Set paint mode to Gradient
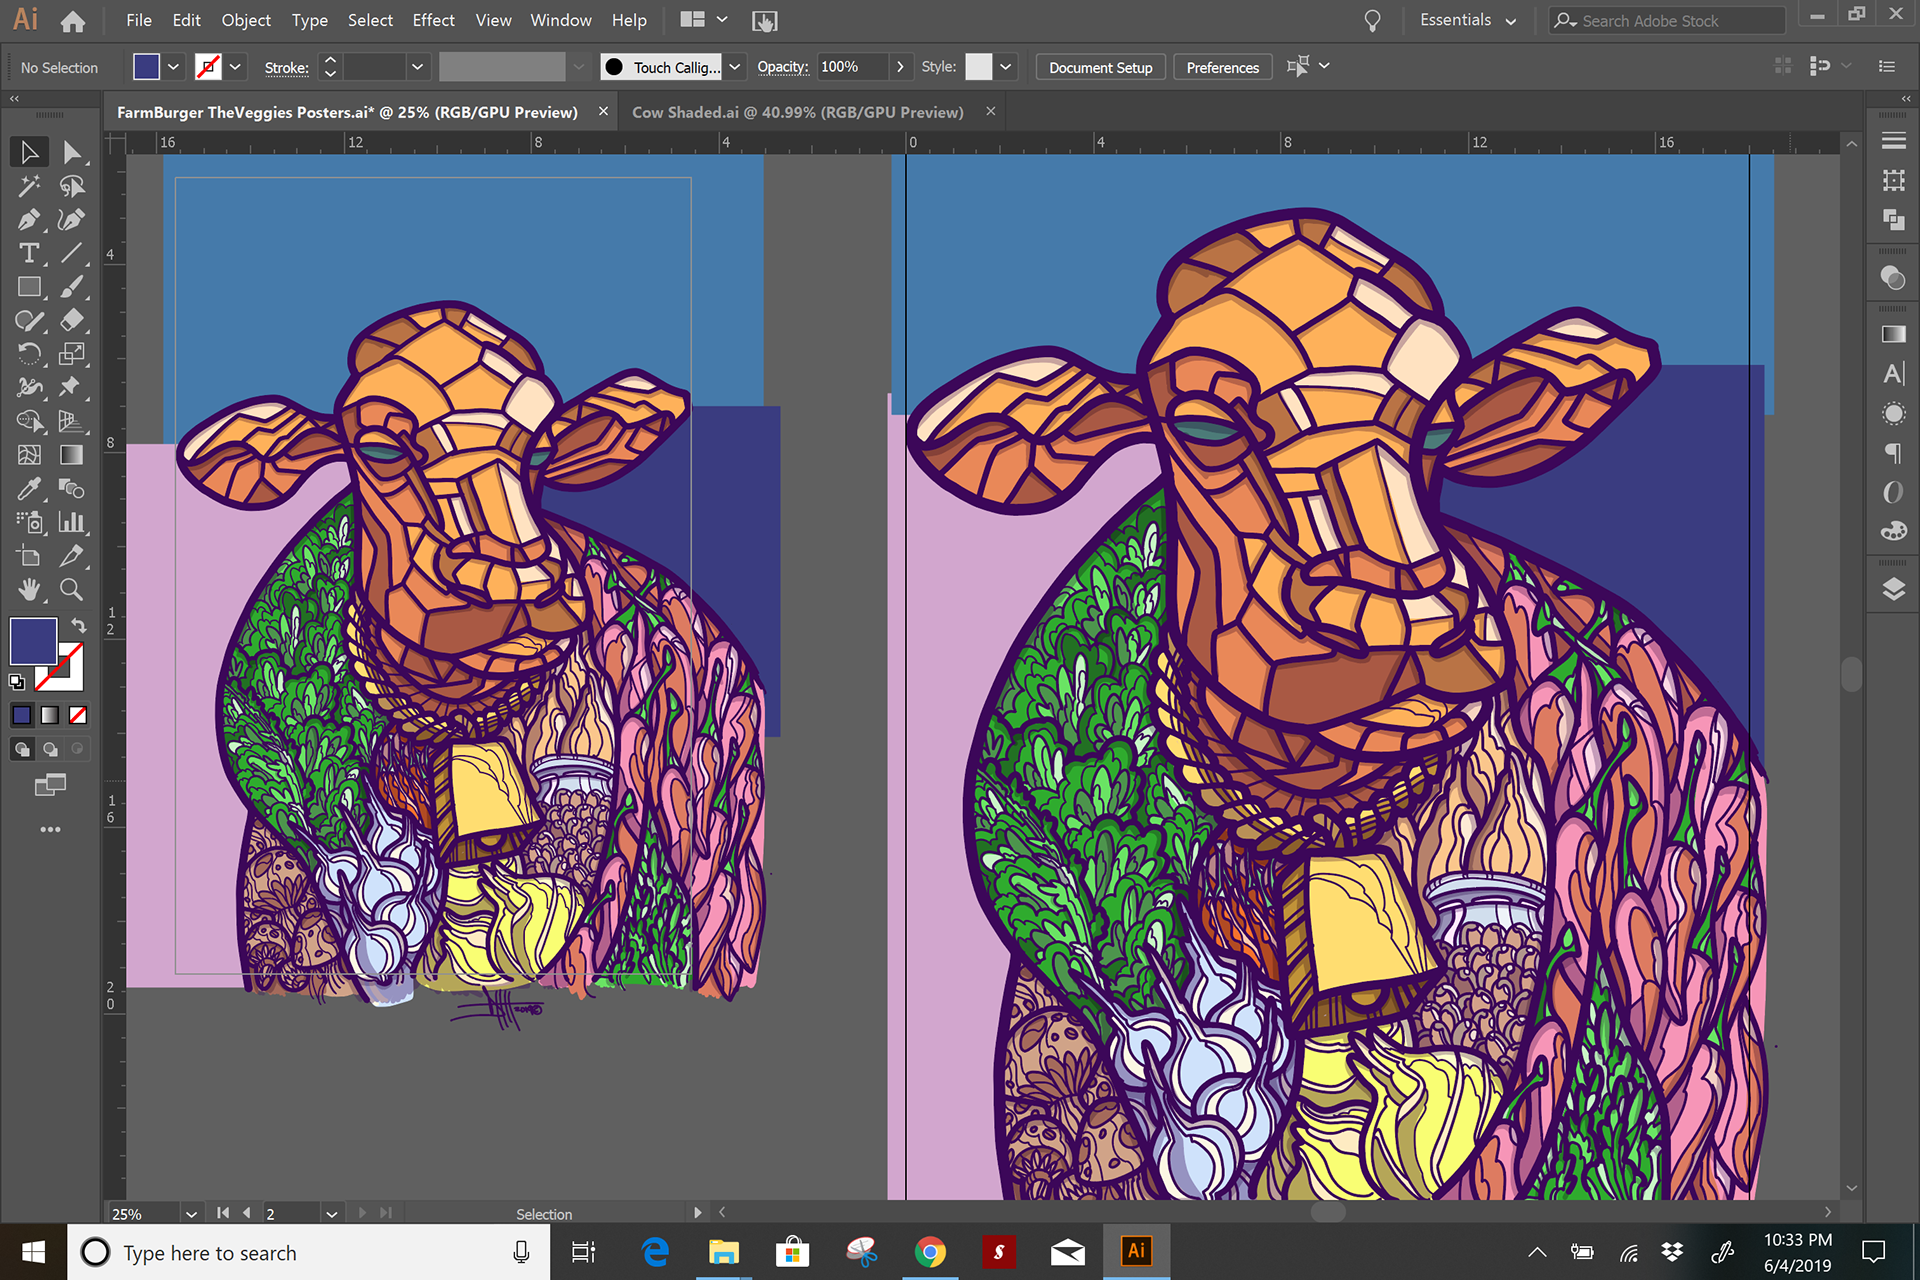Screen dimensions: 1920x1280 click(49, 715)
